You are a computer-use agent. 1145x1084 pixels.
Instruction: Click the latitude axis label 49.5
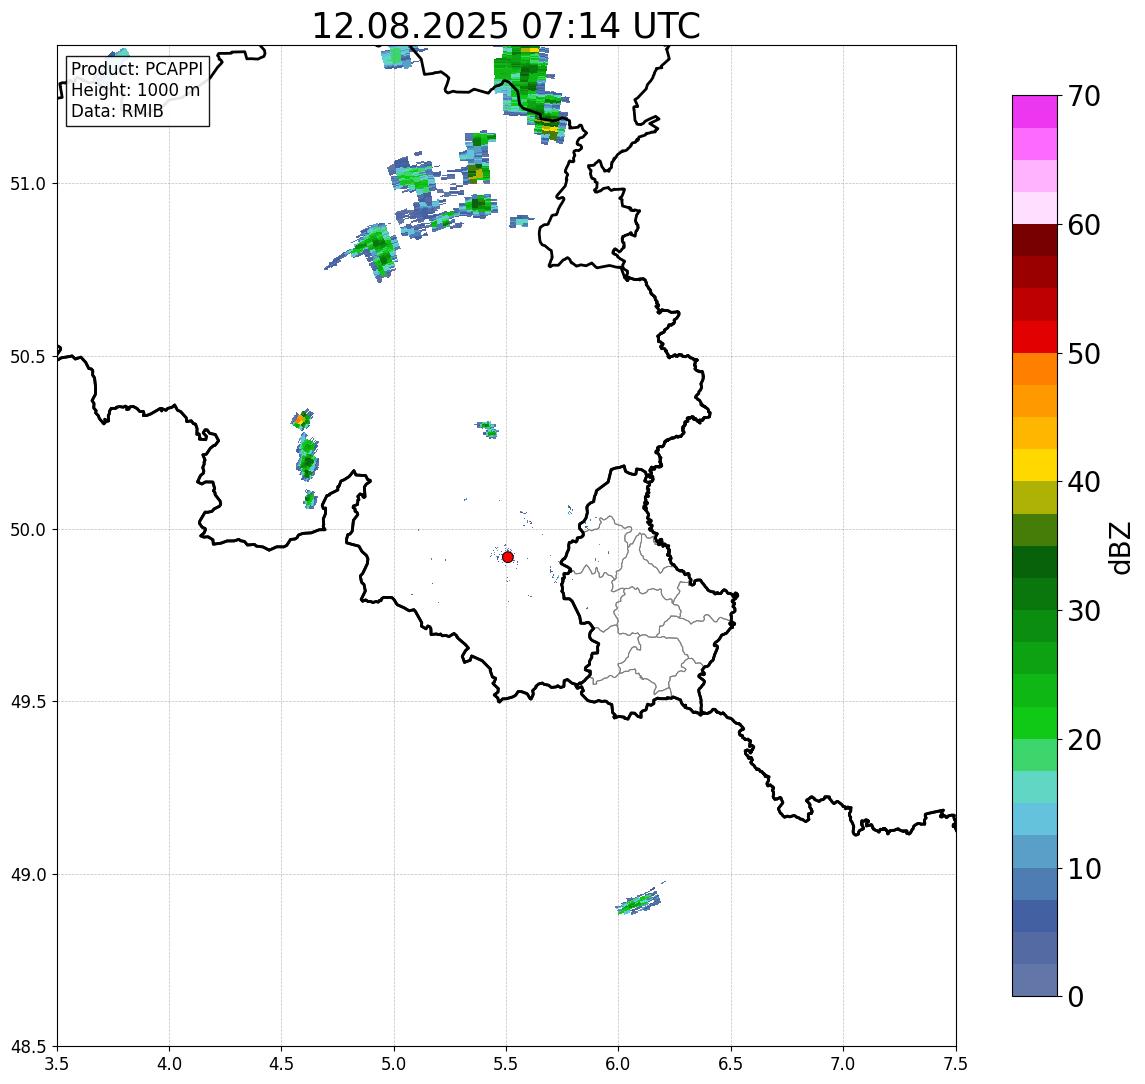(27, 702)
